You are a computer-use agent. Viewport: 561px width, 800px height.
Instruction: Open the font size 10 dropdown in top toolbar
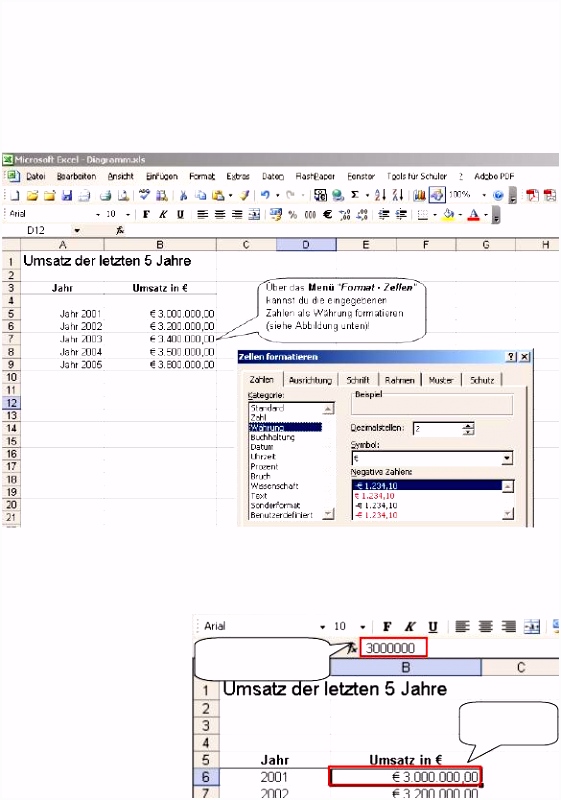click(128, 215)
